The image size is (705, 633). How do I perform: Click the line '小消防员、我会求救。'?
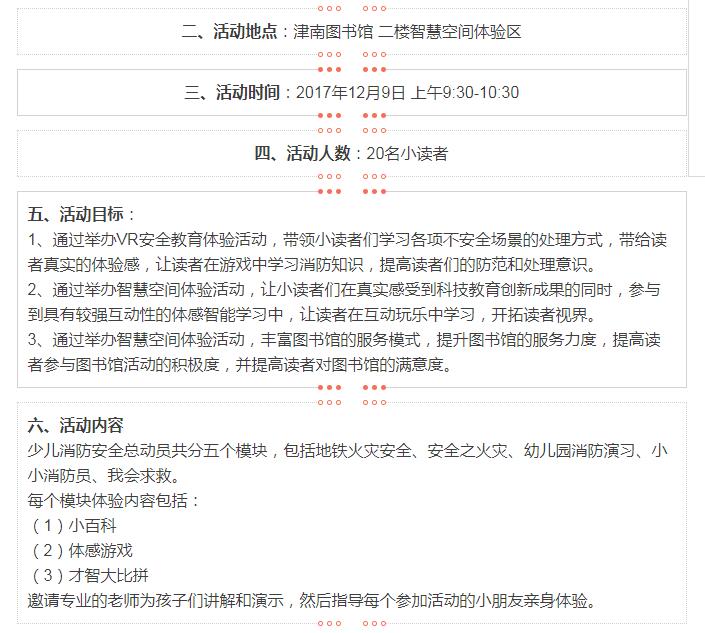coord(104,476)
